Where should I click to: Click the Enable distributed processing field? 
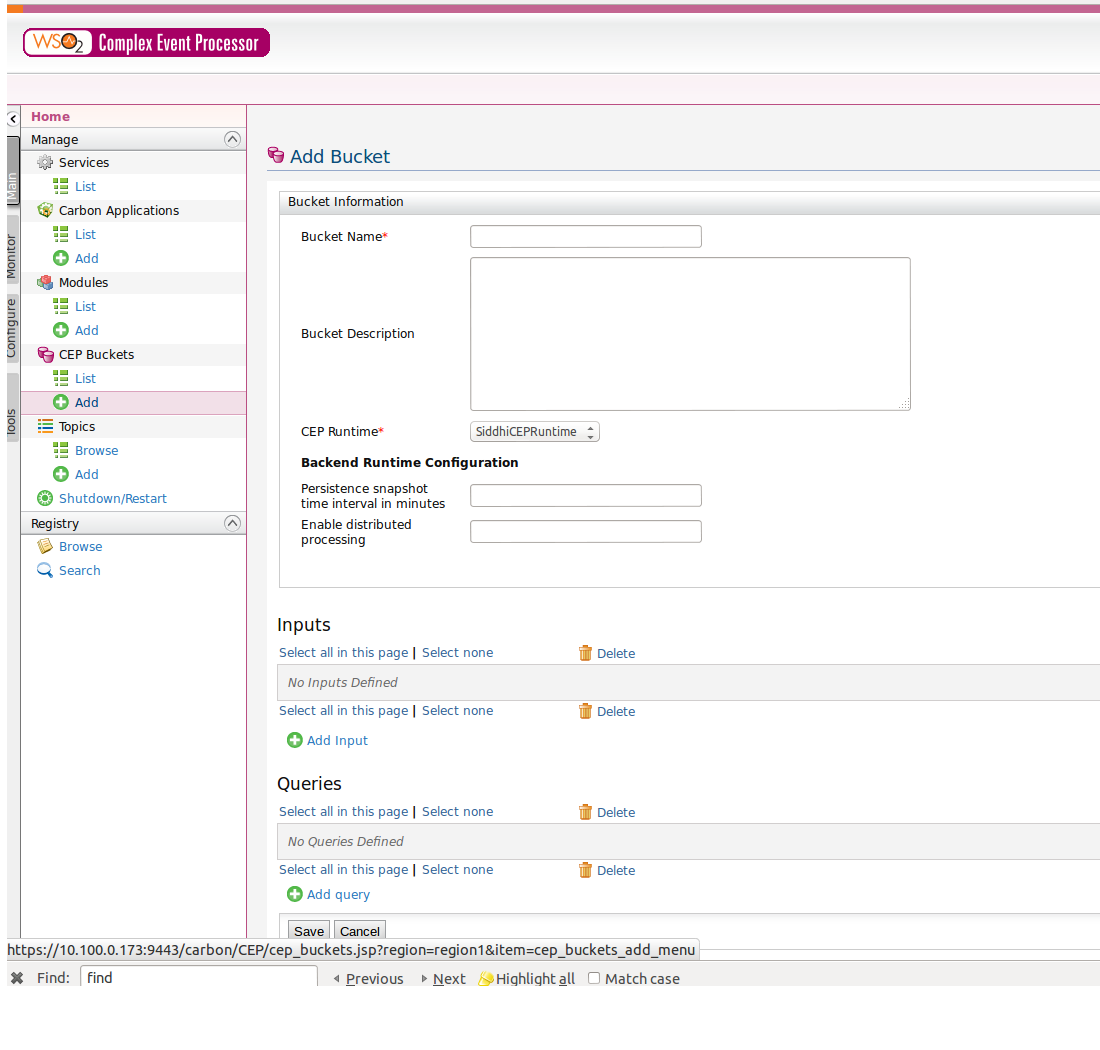click(586, 532)
